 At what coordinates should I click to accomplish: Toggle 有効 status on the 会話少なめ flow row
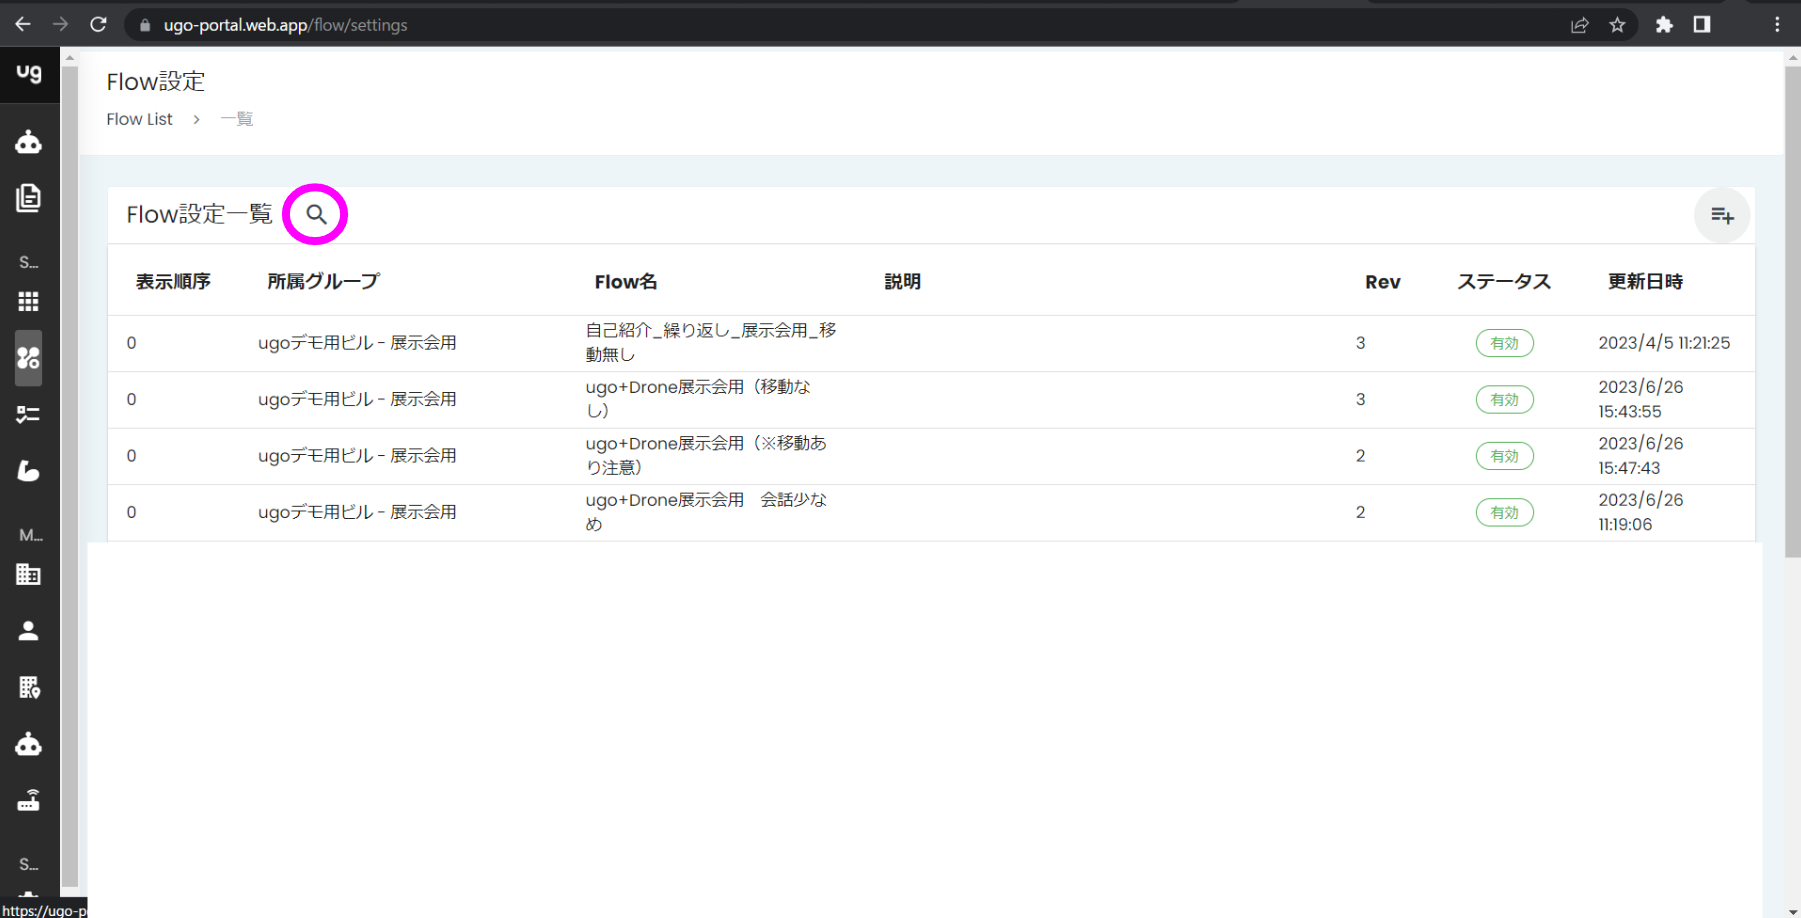pyautogui.click(x=1504, y=512)
